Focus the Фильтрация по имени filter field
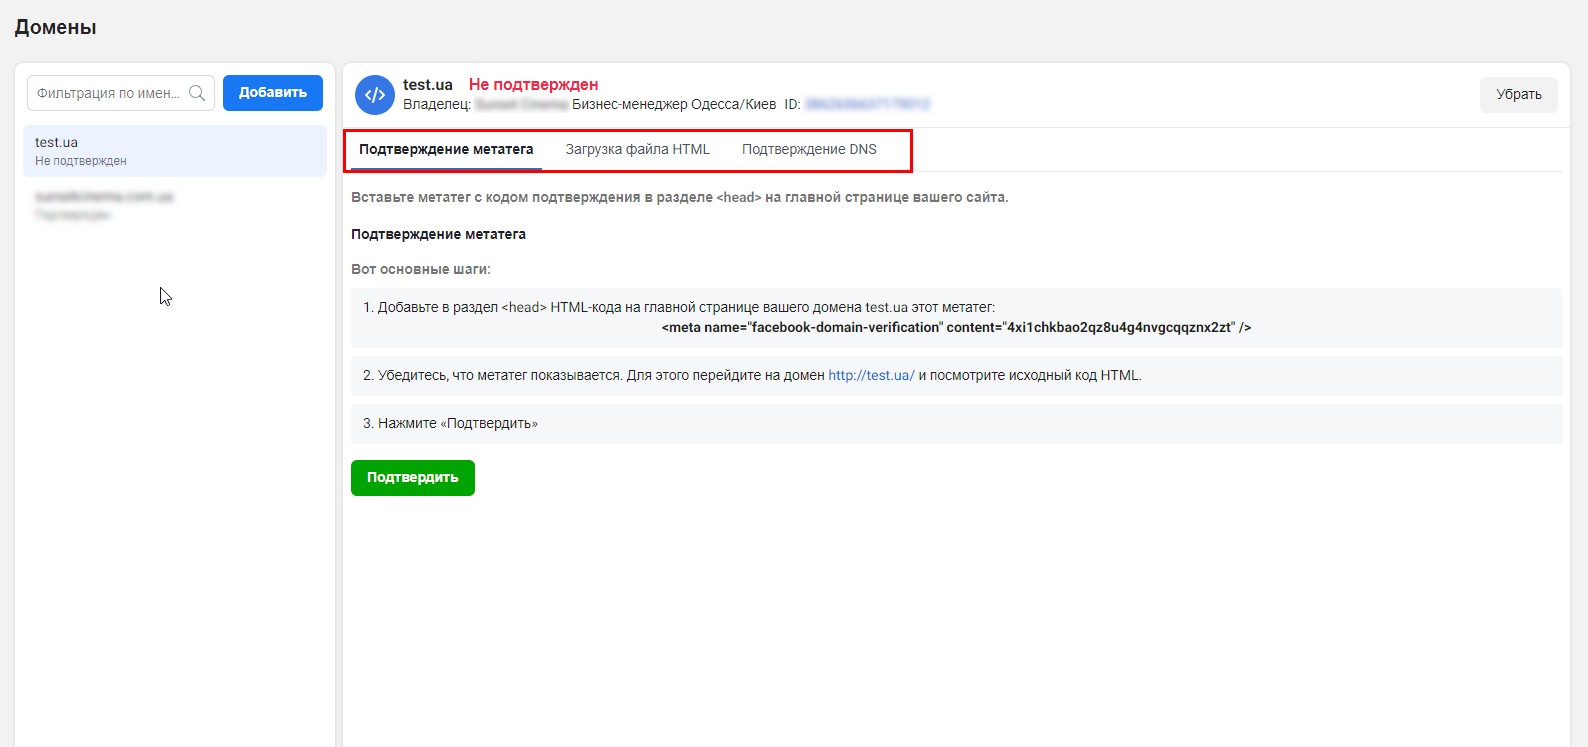 120,93
